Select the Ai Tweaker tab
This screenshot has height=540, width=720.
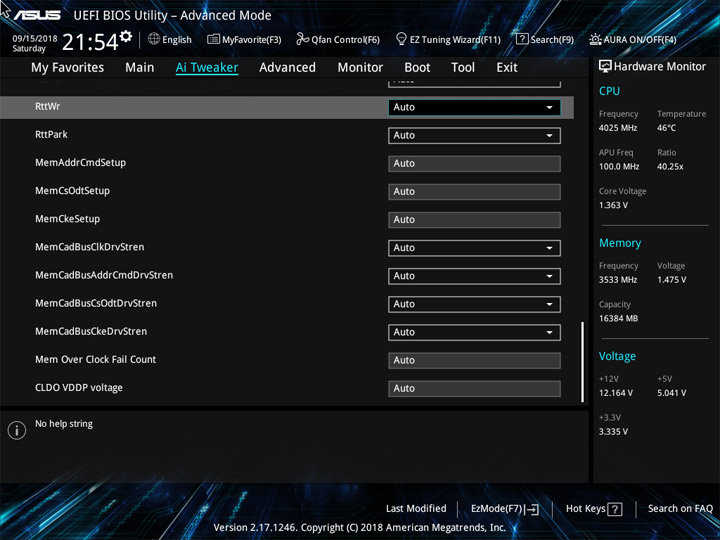click(207, 68)
